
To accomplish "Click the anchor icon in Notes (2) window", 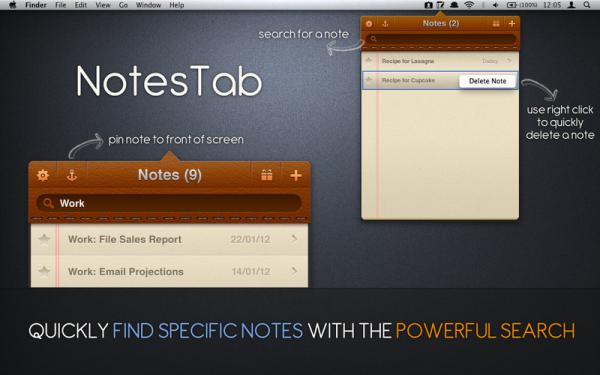I will [x=385, y=24].
